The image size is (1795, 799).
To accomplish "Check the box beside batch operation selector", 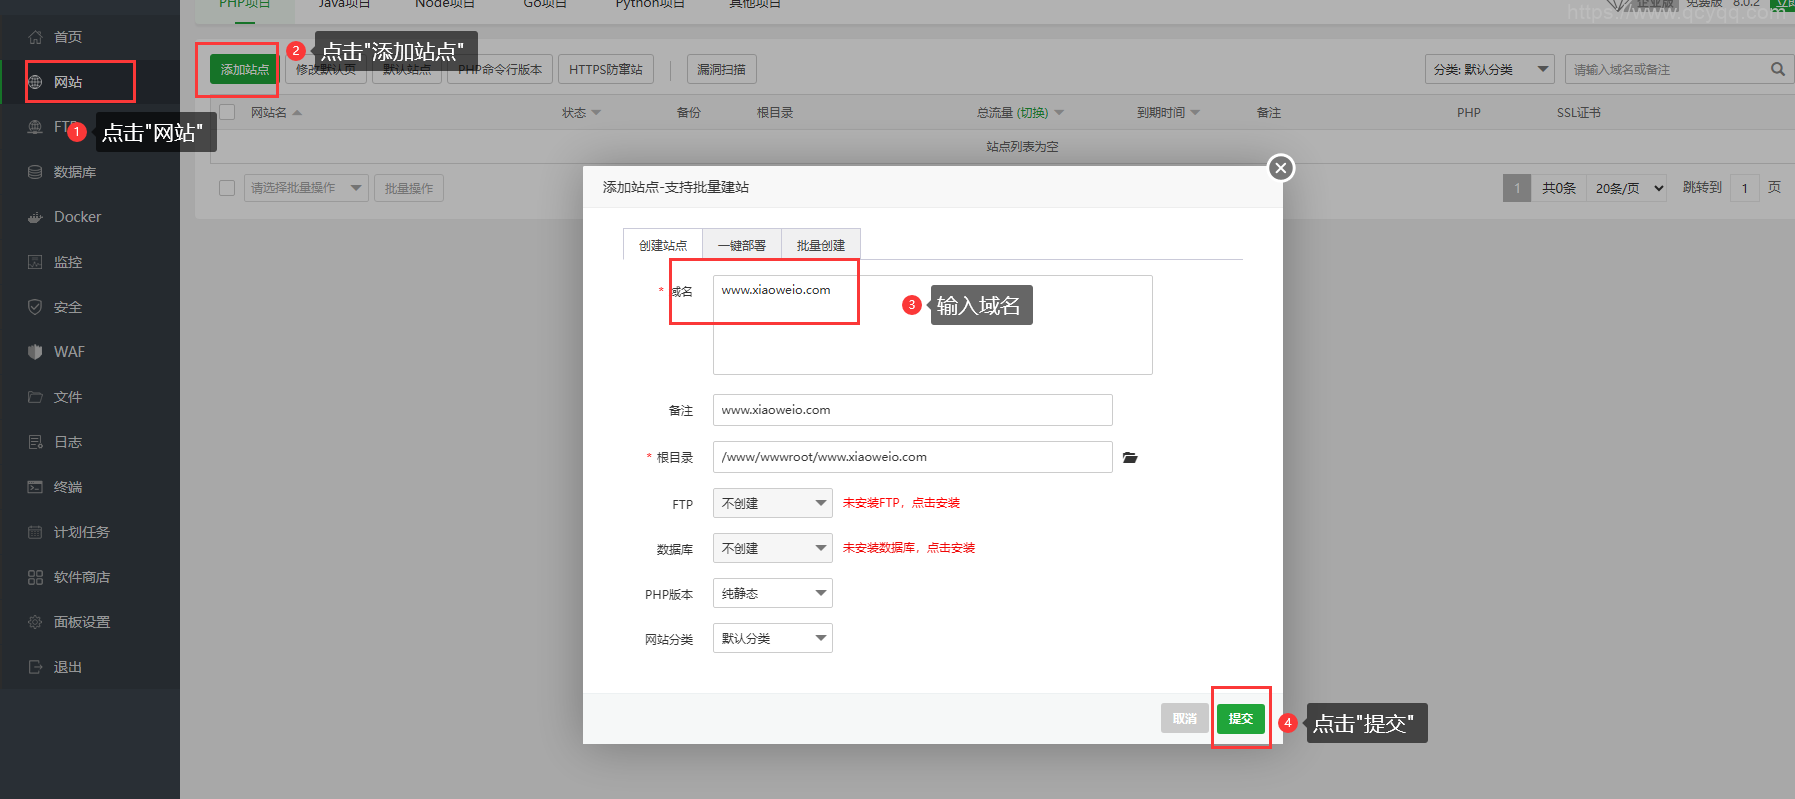I will coord(227,188).
